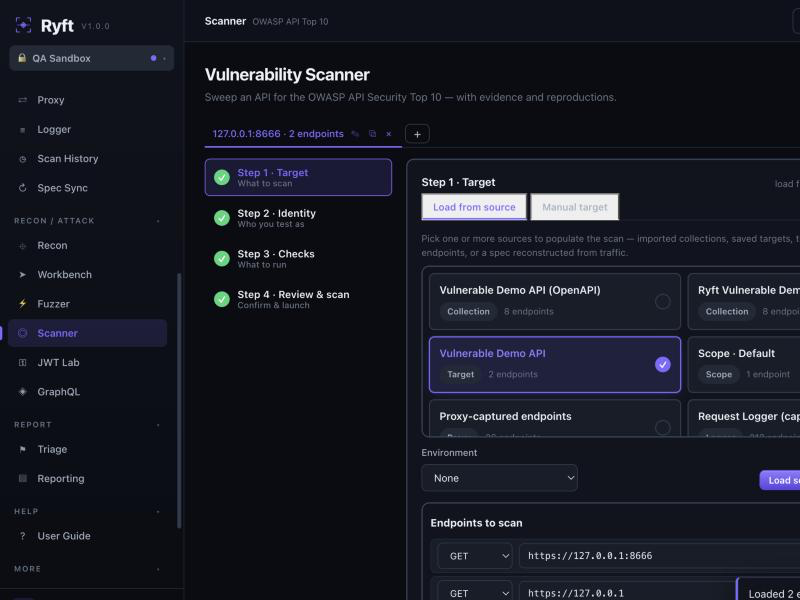Deselect the Vulnerable Demo API target checkmark
Screen dimensions: 800x600
click(663, 364)
